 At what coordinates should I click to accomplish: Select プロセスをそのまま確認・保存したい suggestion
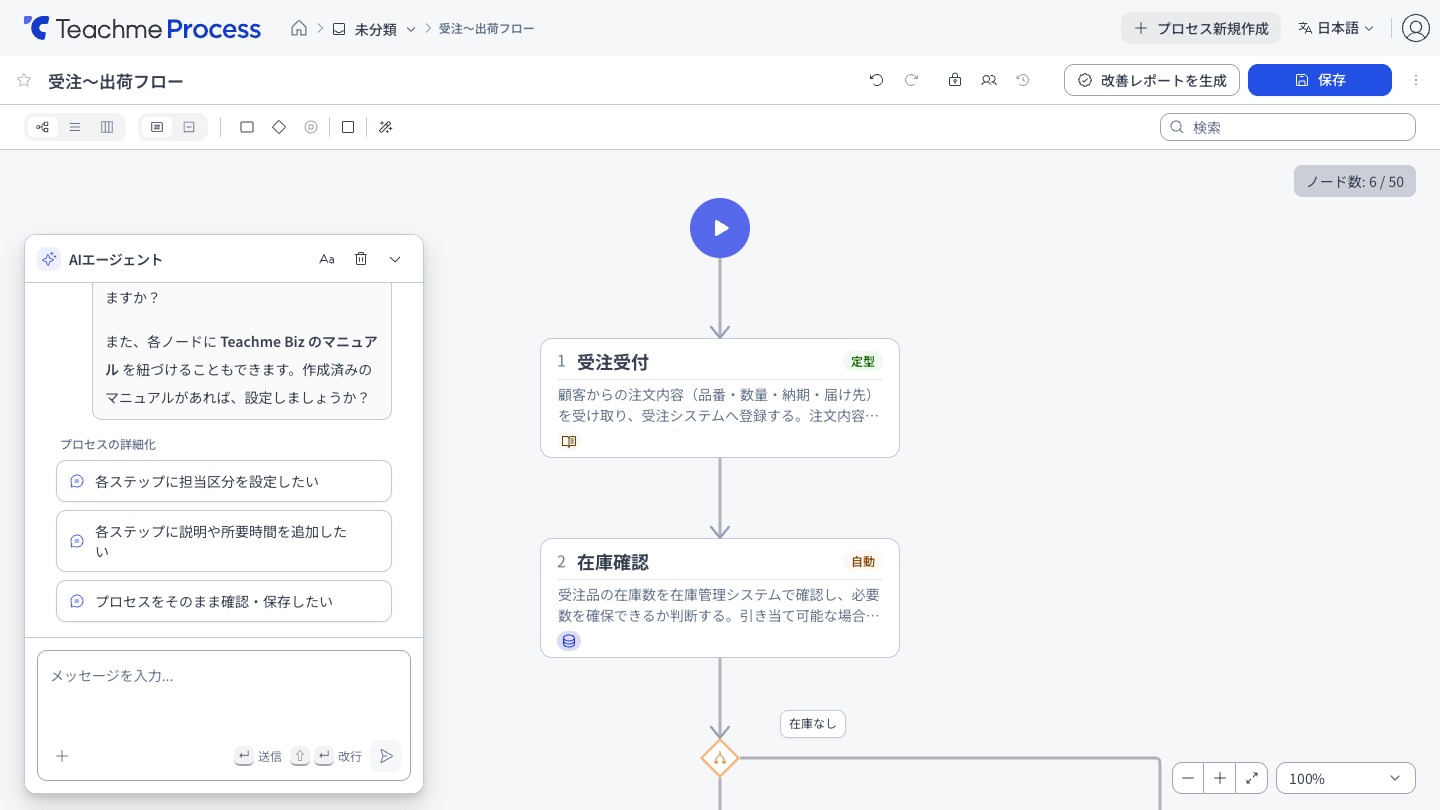[x=224, y=601]
